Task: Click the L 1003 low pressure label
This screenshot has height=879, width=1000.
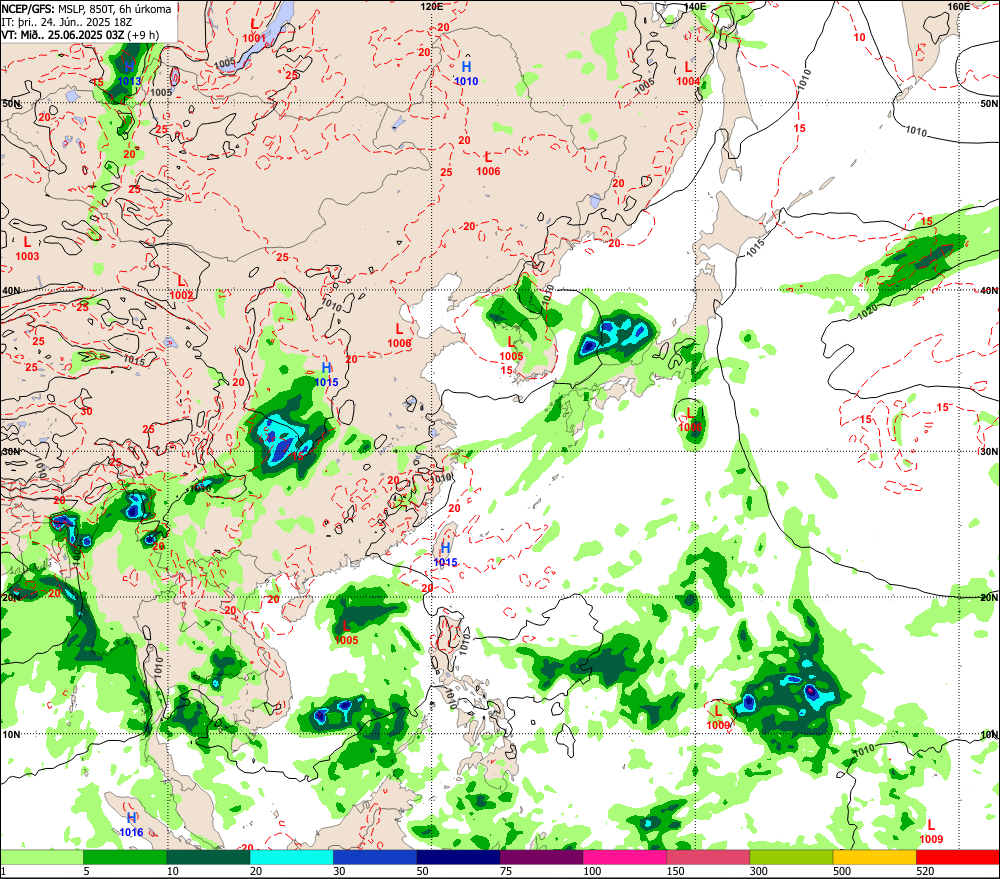Action: [27, 249]
